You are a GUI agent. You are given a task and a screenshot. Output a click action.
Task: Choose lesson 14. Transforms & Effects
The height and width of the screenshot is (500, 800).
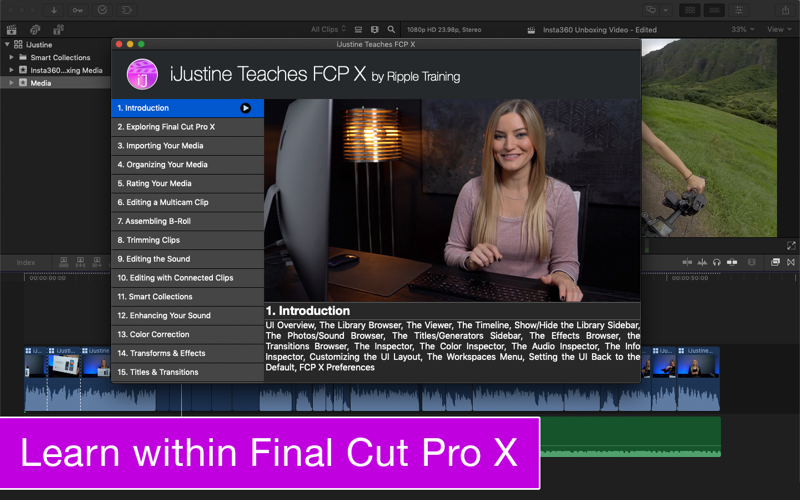(x=187, y=354)
